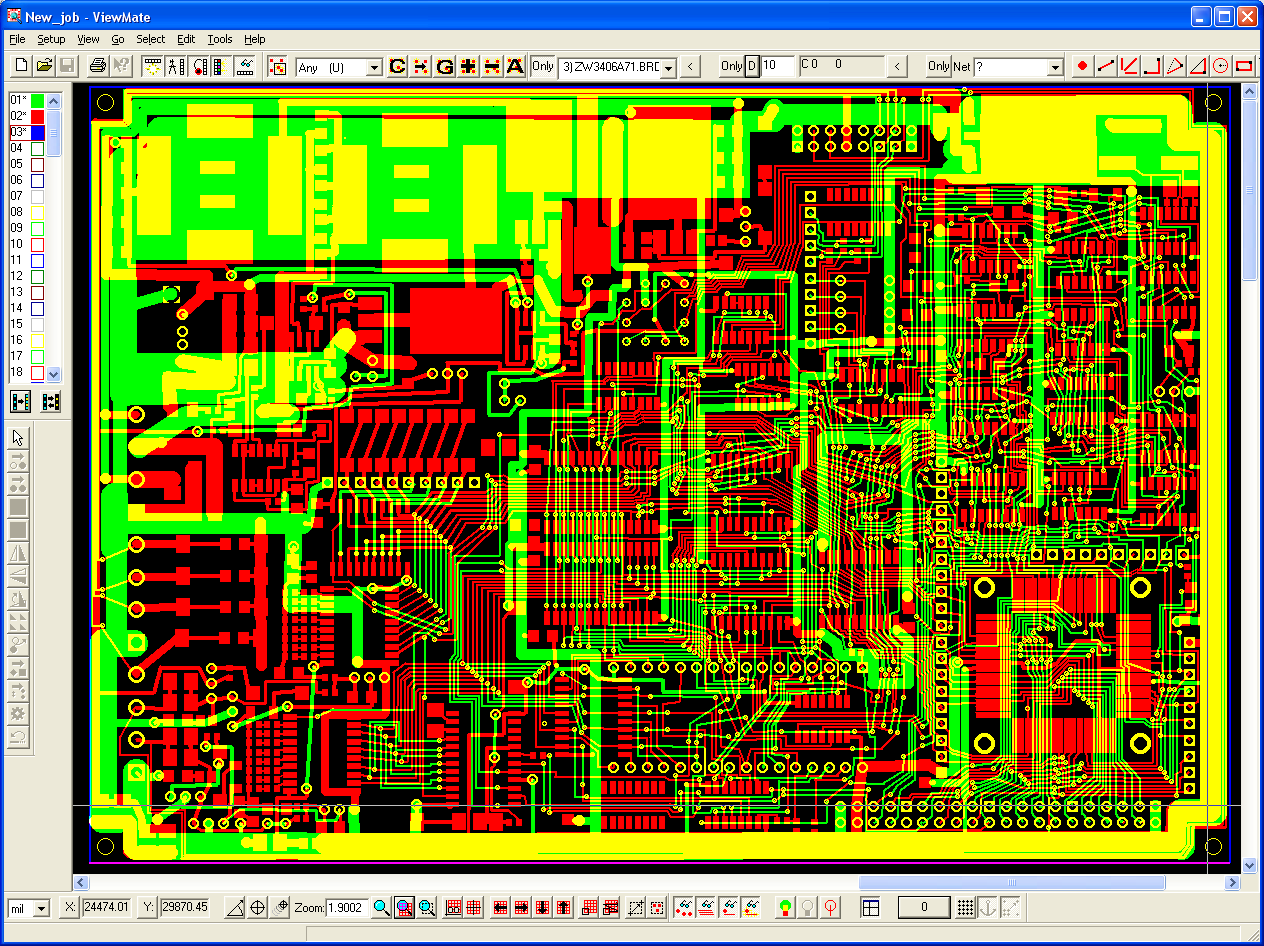The image size is (1264, 946).
Task: Select the red dot flash draw tool
Action: 1082,66
